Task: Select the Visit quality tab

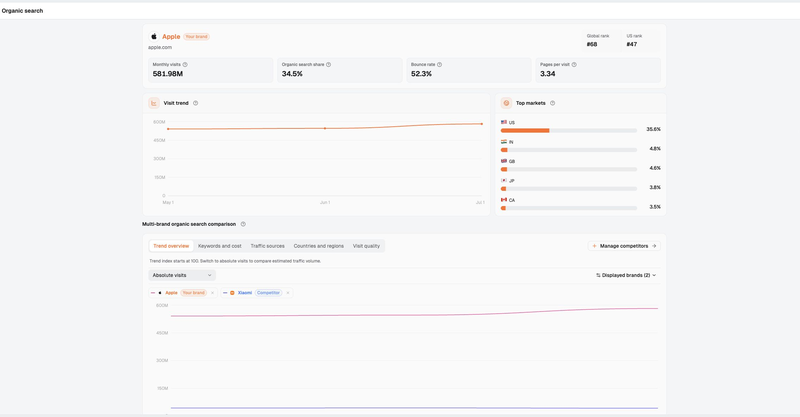Action: pos(366,246)
